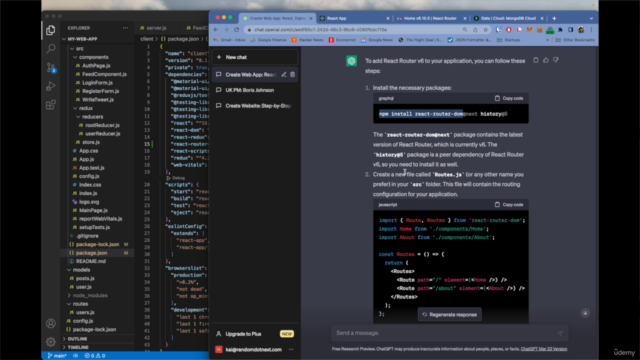Open the Create Website: Step-by-Step chat
The height and width of the screenshot is (360, 640).
[255, 106]
